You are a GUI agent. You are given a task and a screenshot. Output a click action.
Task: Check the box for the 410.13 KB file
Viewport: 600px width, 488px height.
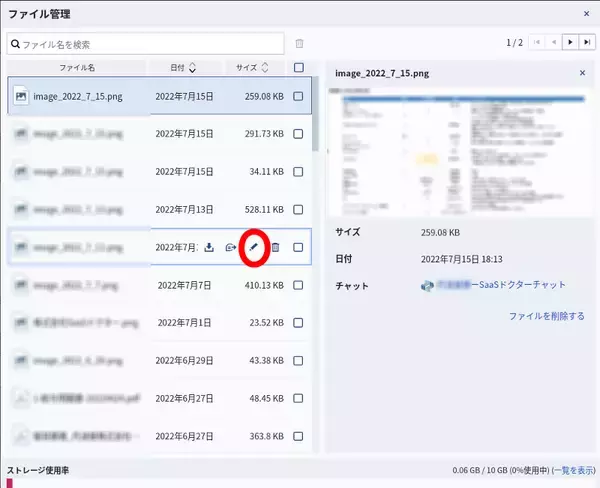pos(298,285)
